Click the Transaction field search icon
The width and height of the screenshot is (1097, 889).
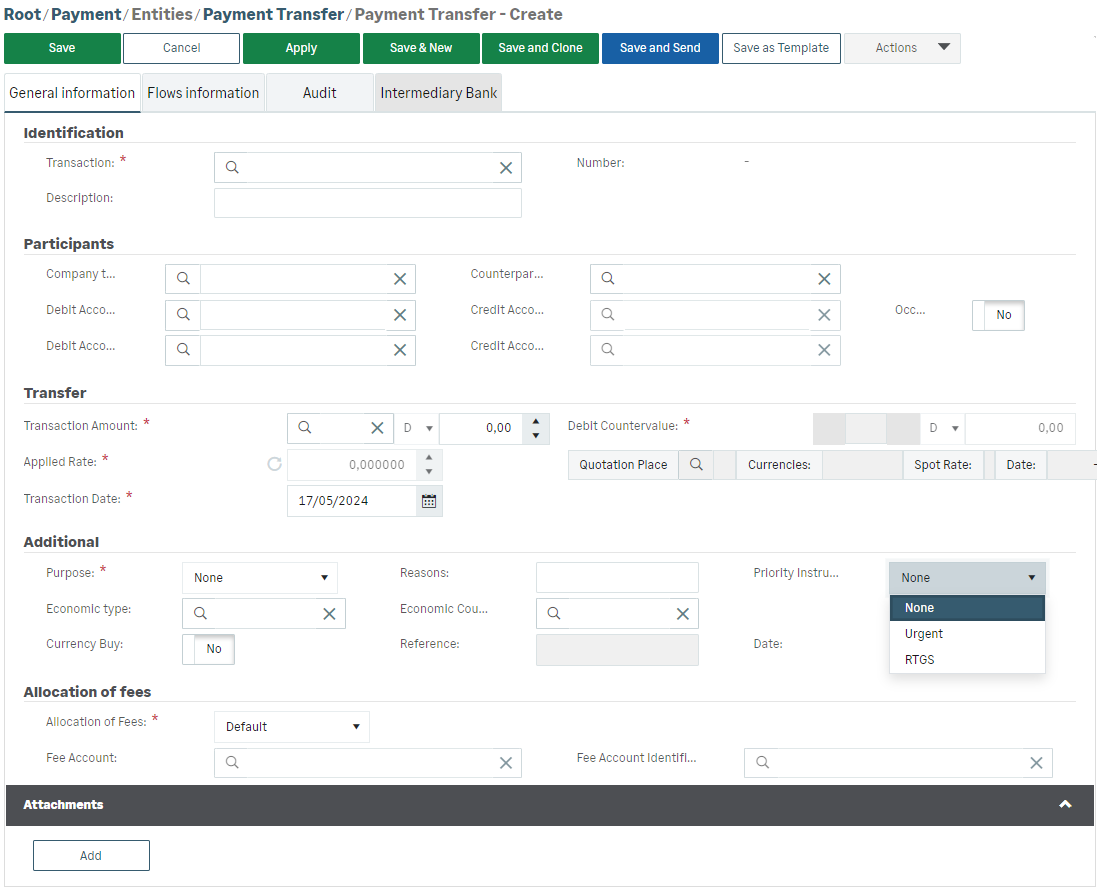[x=232, y=168]
